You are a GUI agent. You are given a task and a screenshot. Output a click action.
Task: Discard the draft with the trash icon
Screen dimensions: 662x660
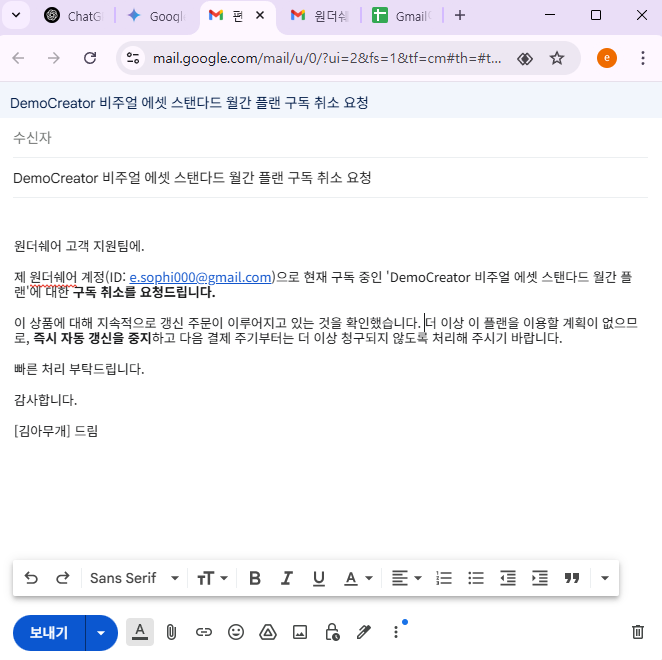pos(638,632)
